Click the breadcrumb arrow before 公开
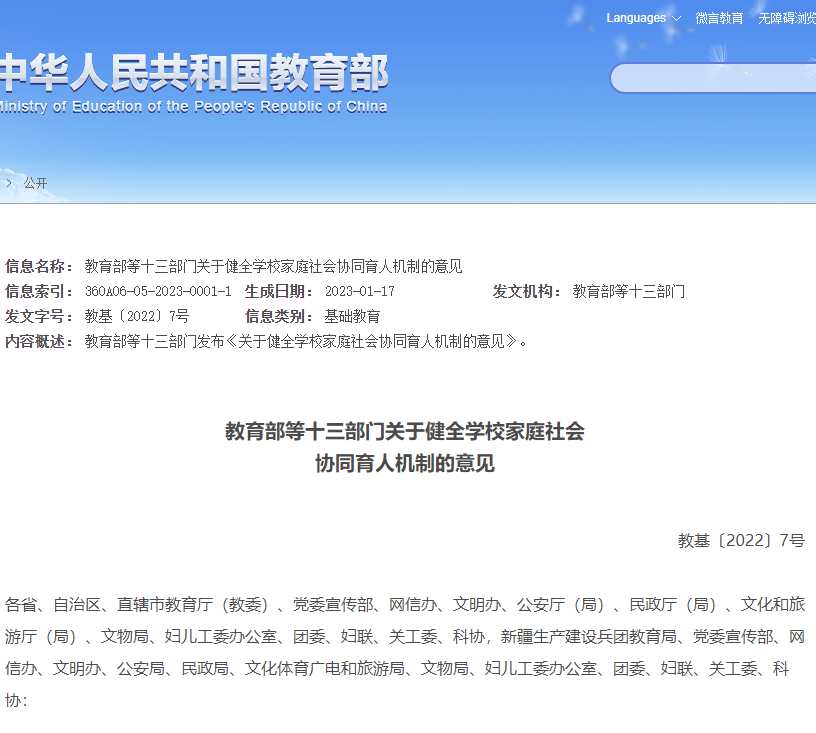816x733 pixels. 9,183
